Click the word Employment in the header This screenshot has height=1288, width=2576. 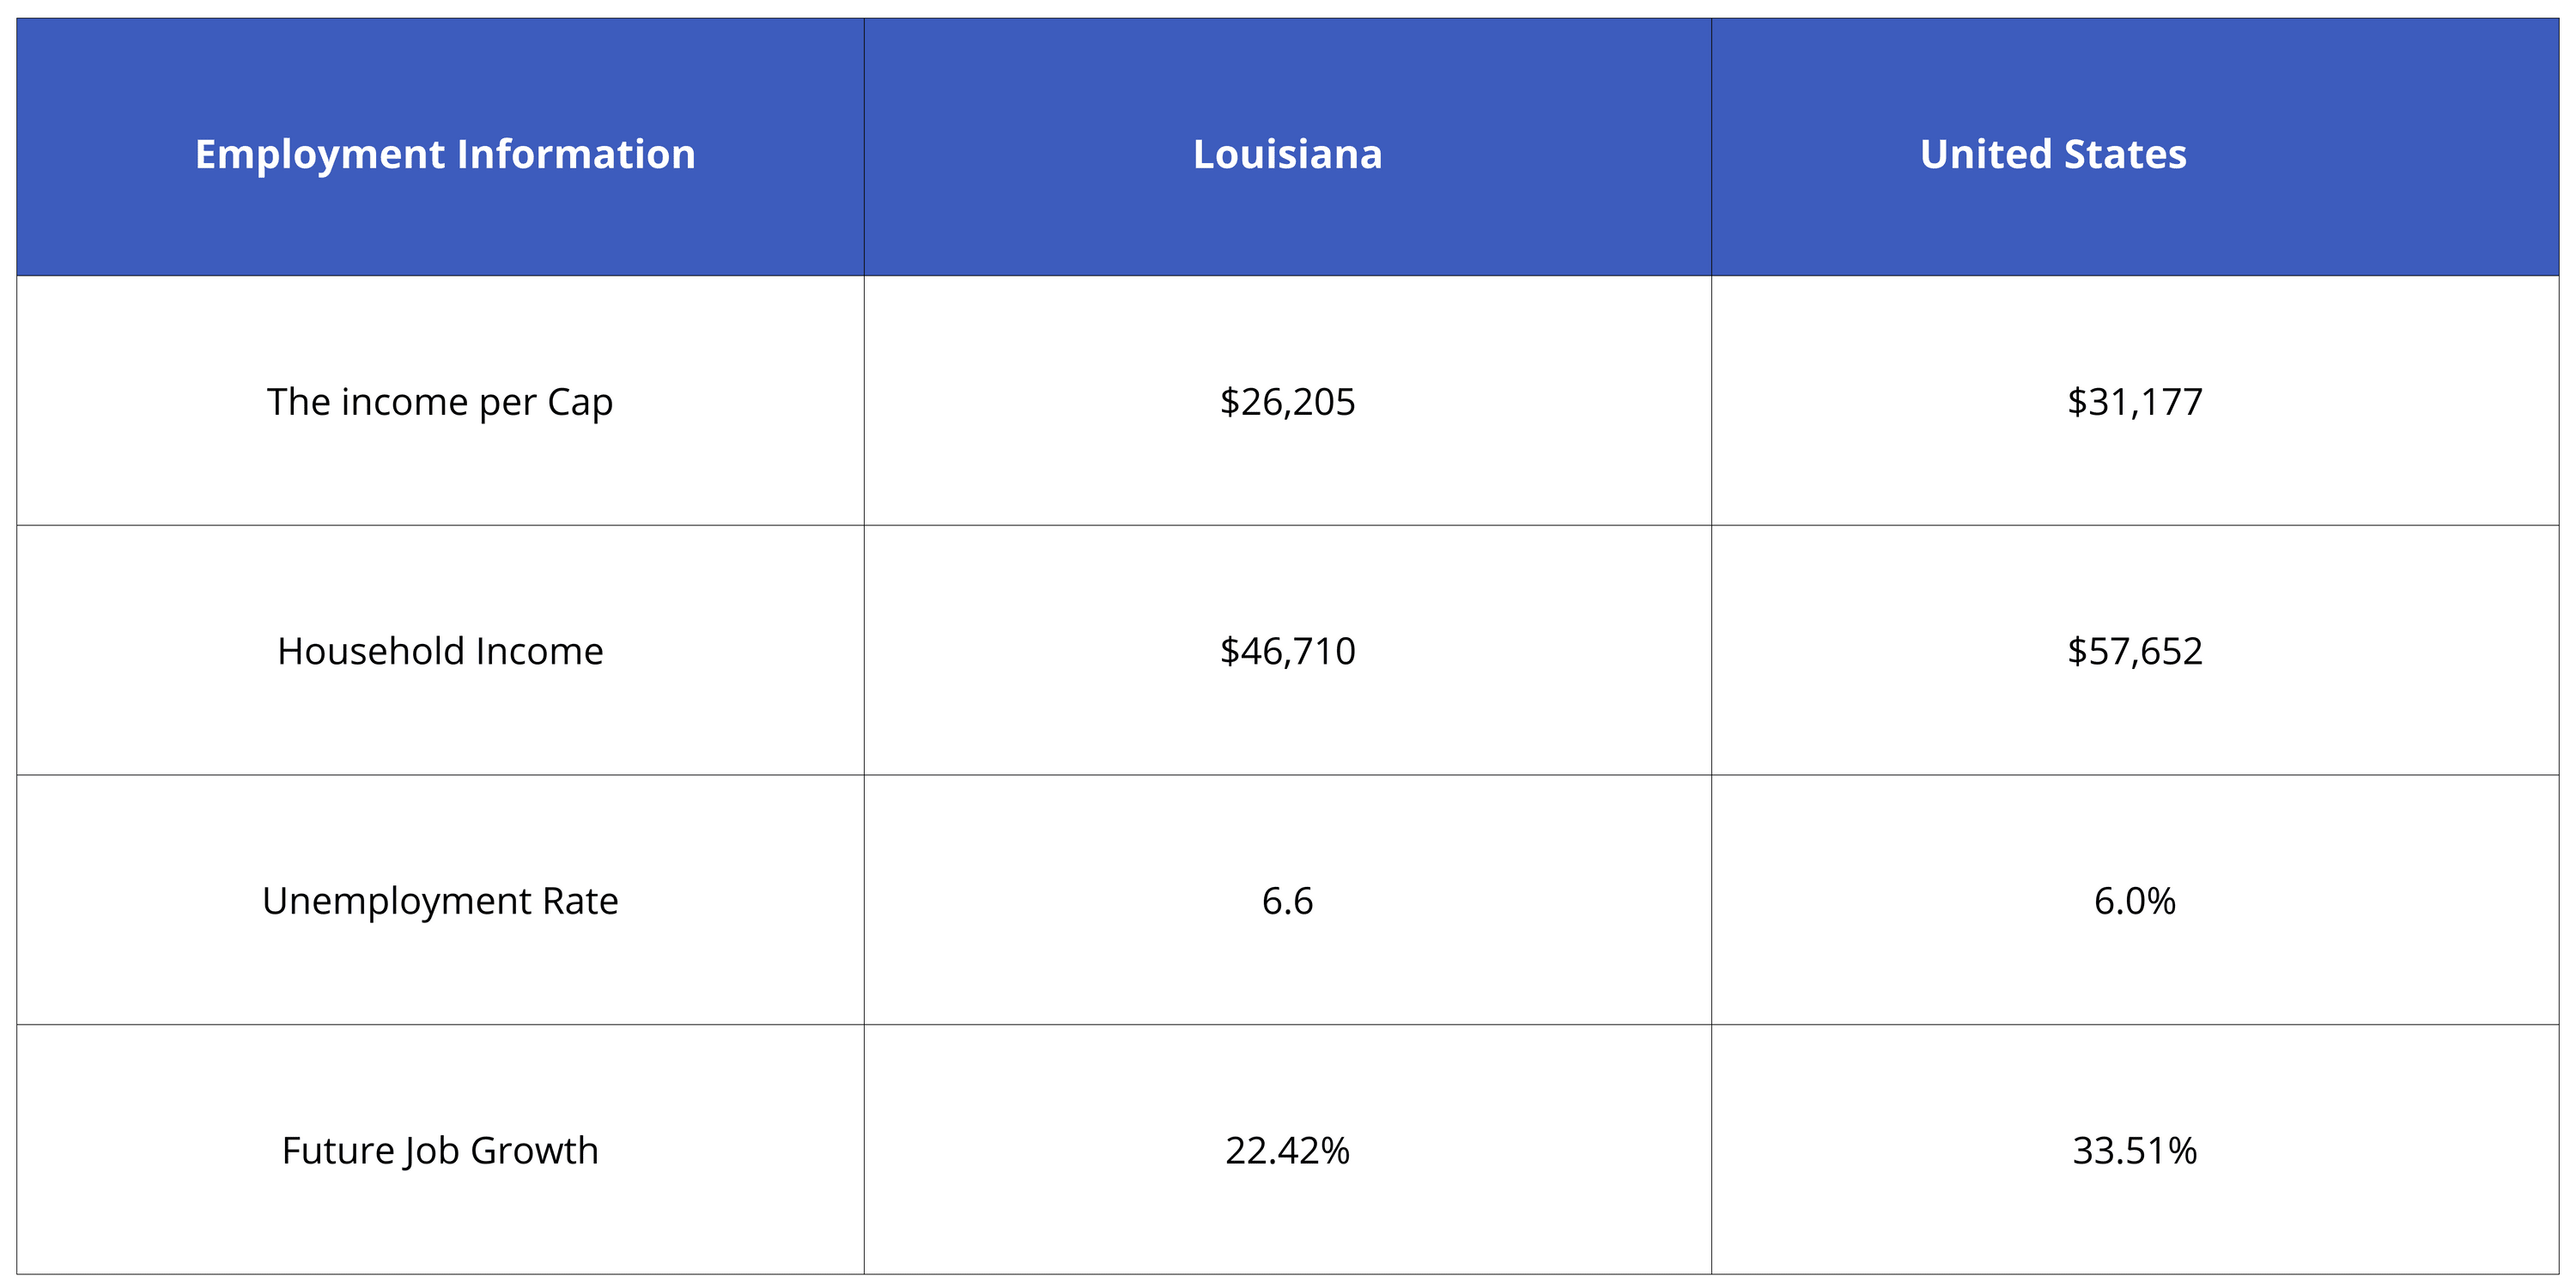320,154
